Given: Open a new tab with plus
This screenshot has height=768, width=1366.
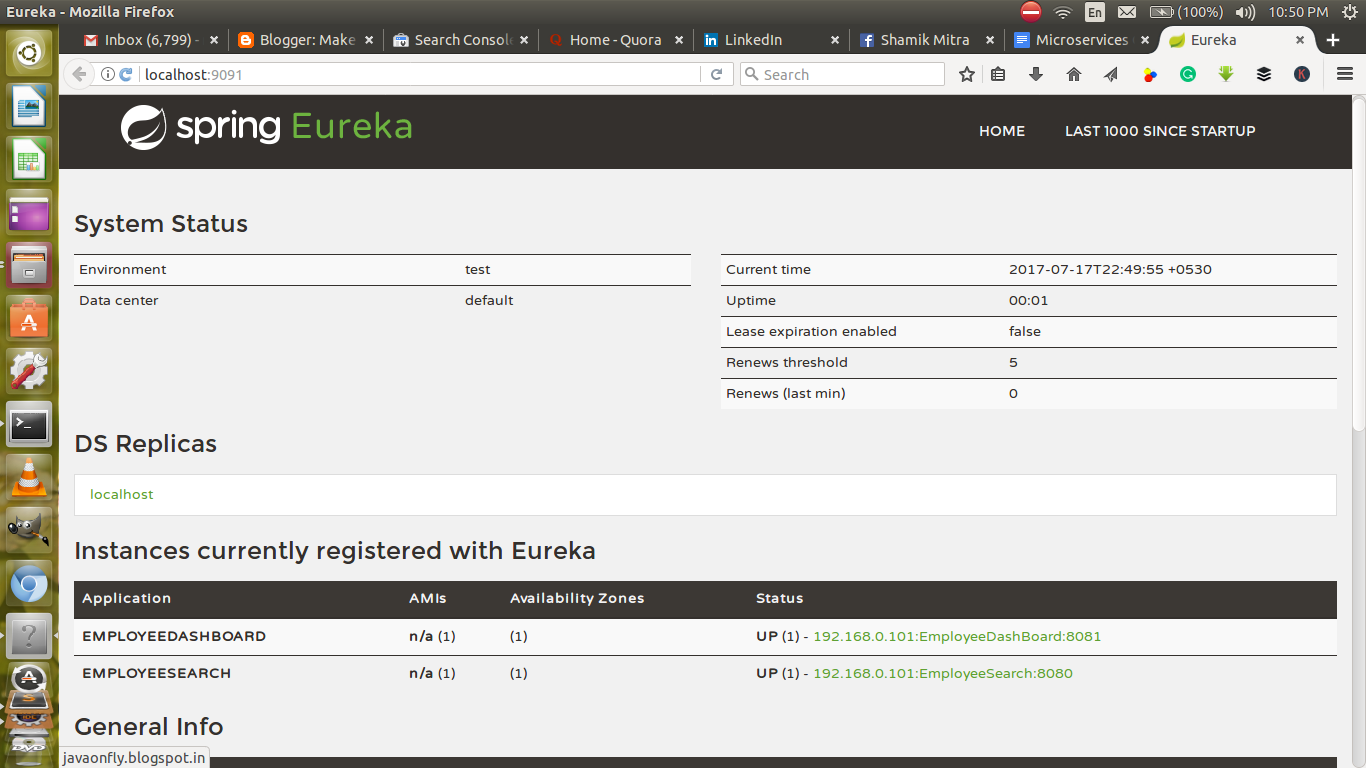Looking at the screenshot, I should 1332,40.
